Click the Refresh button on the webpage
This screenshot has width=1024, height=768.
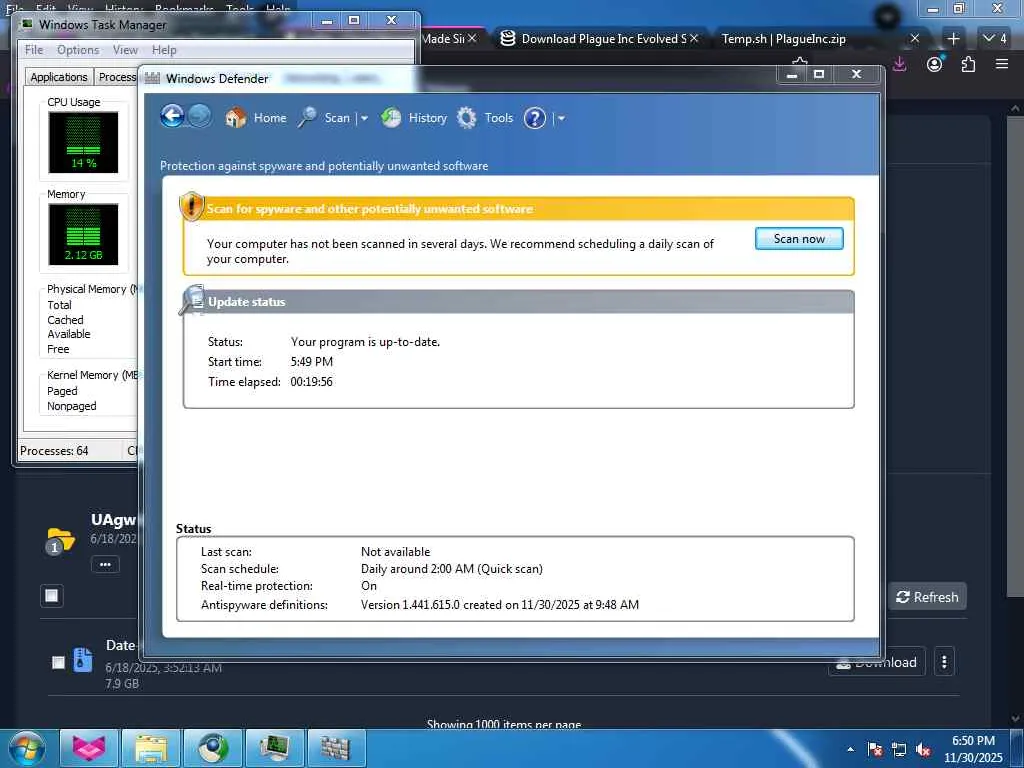tap(927, 596)
